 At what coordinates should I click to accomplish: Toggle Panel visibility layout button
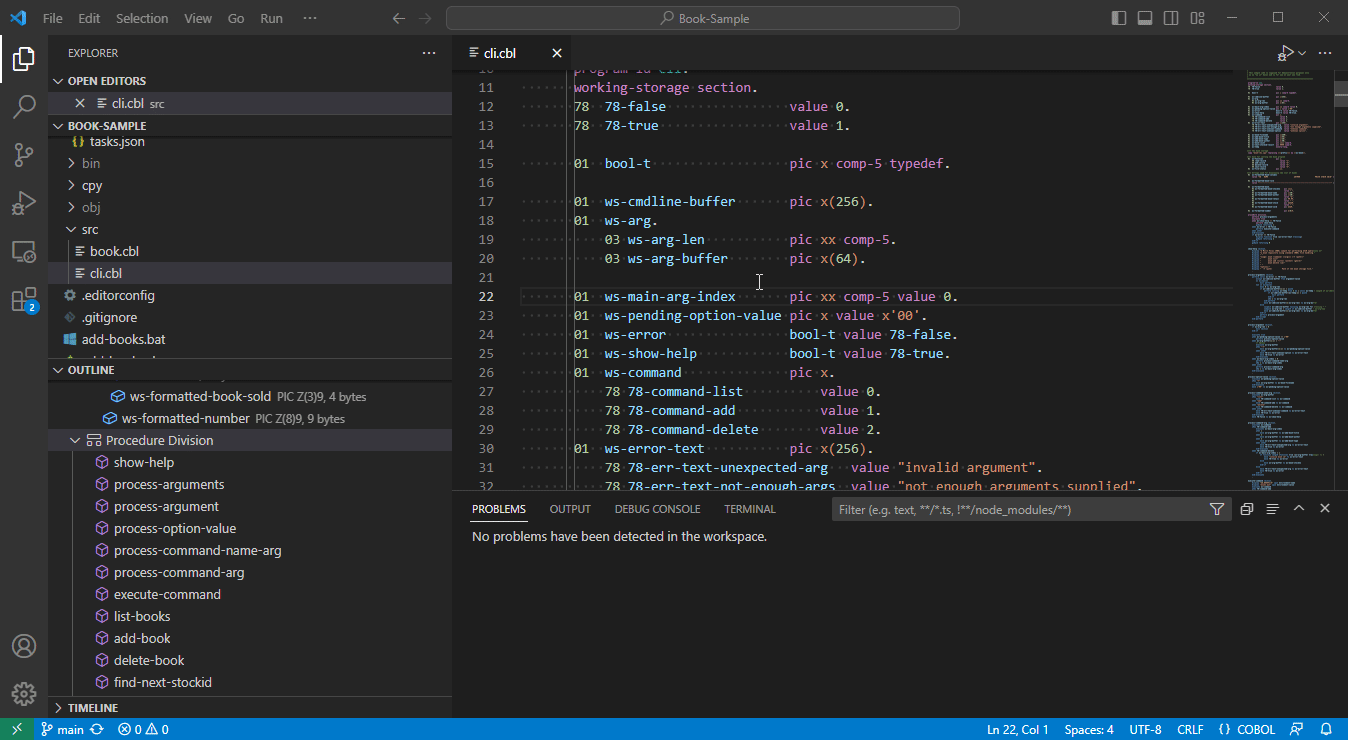click(x=1145, y=18)
